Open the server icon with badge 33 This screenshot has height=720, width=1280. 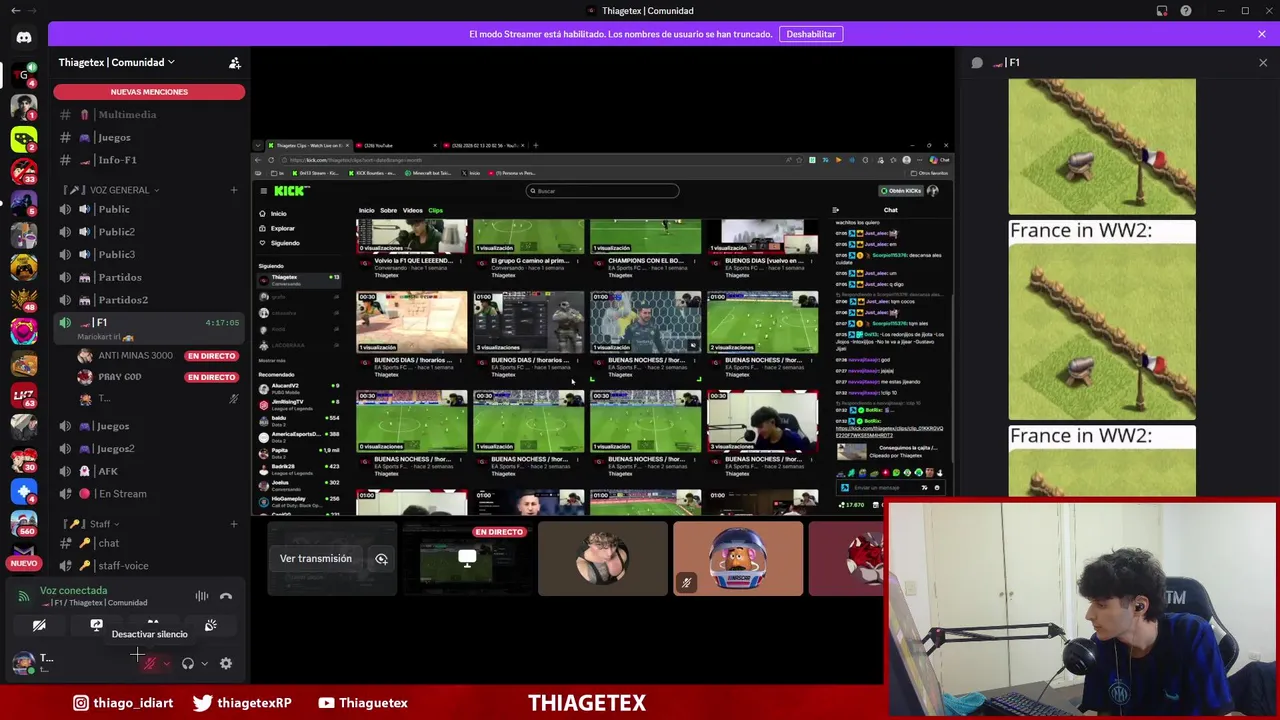pyautogui.click(x=24, y=170)
